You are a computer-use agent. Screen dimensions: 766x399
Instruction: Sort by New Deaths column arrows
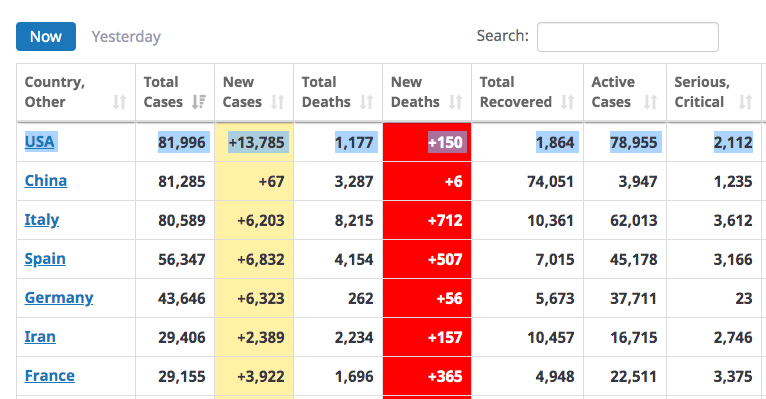coord(456,102)
